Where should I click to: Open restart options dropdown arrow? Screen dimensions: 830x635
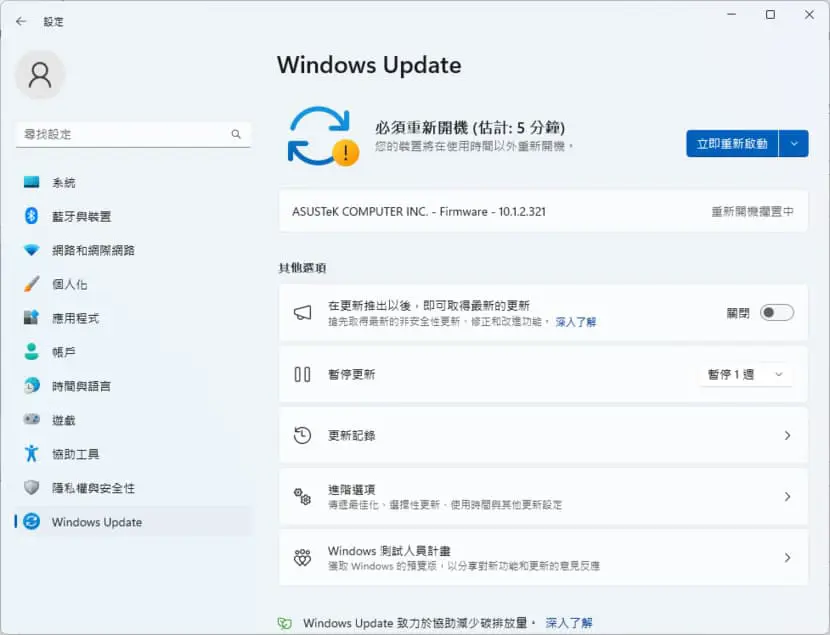click(793, 143)
